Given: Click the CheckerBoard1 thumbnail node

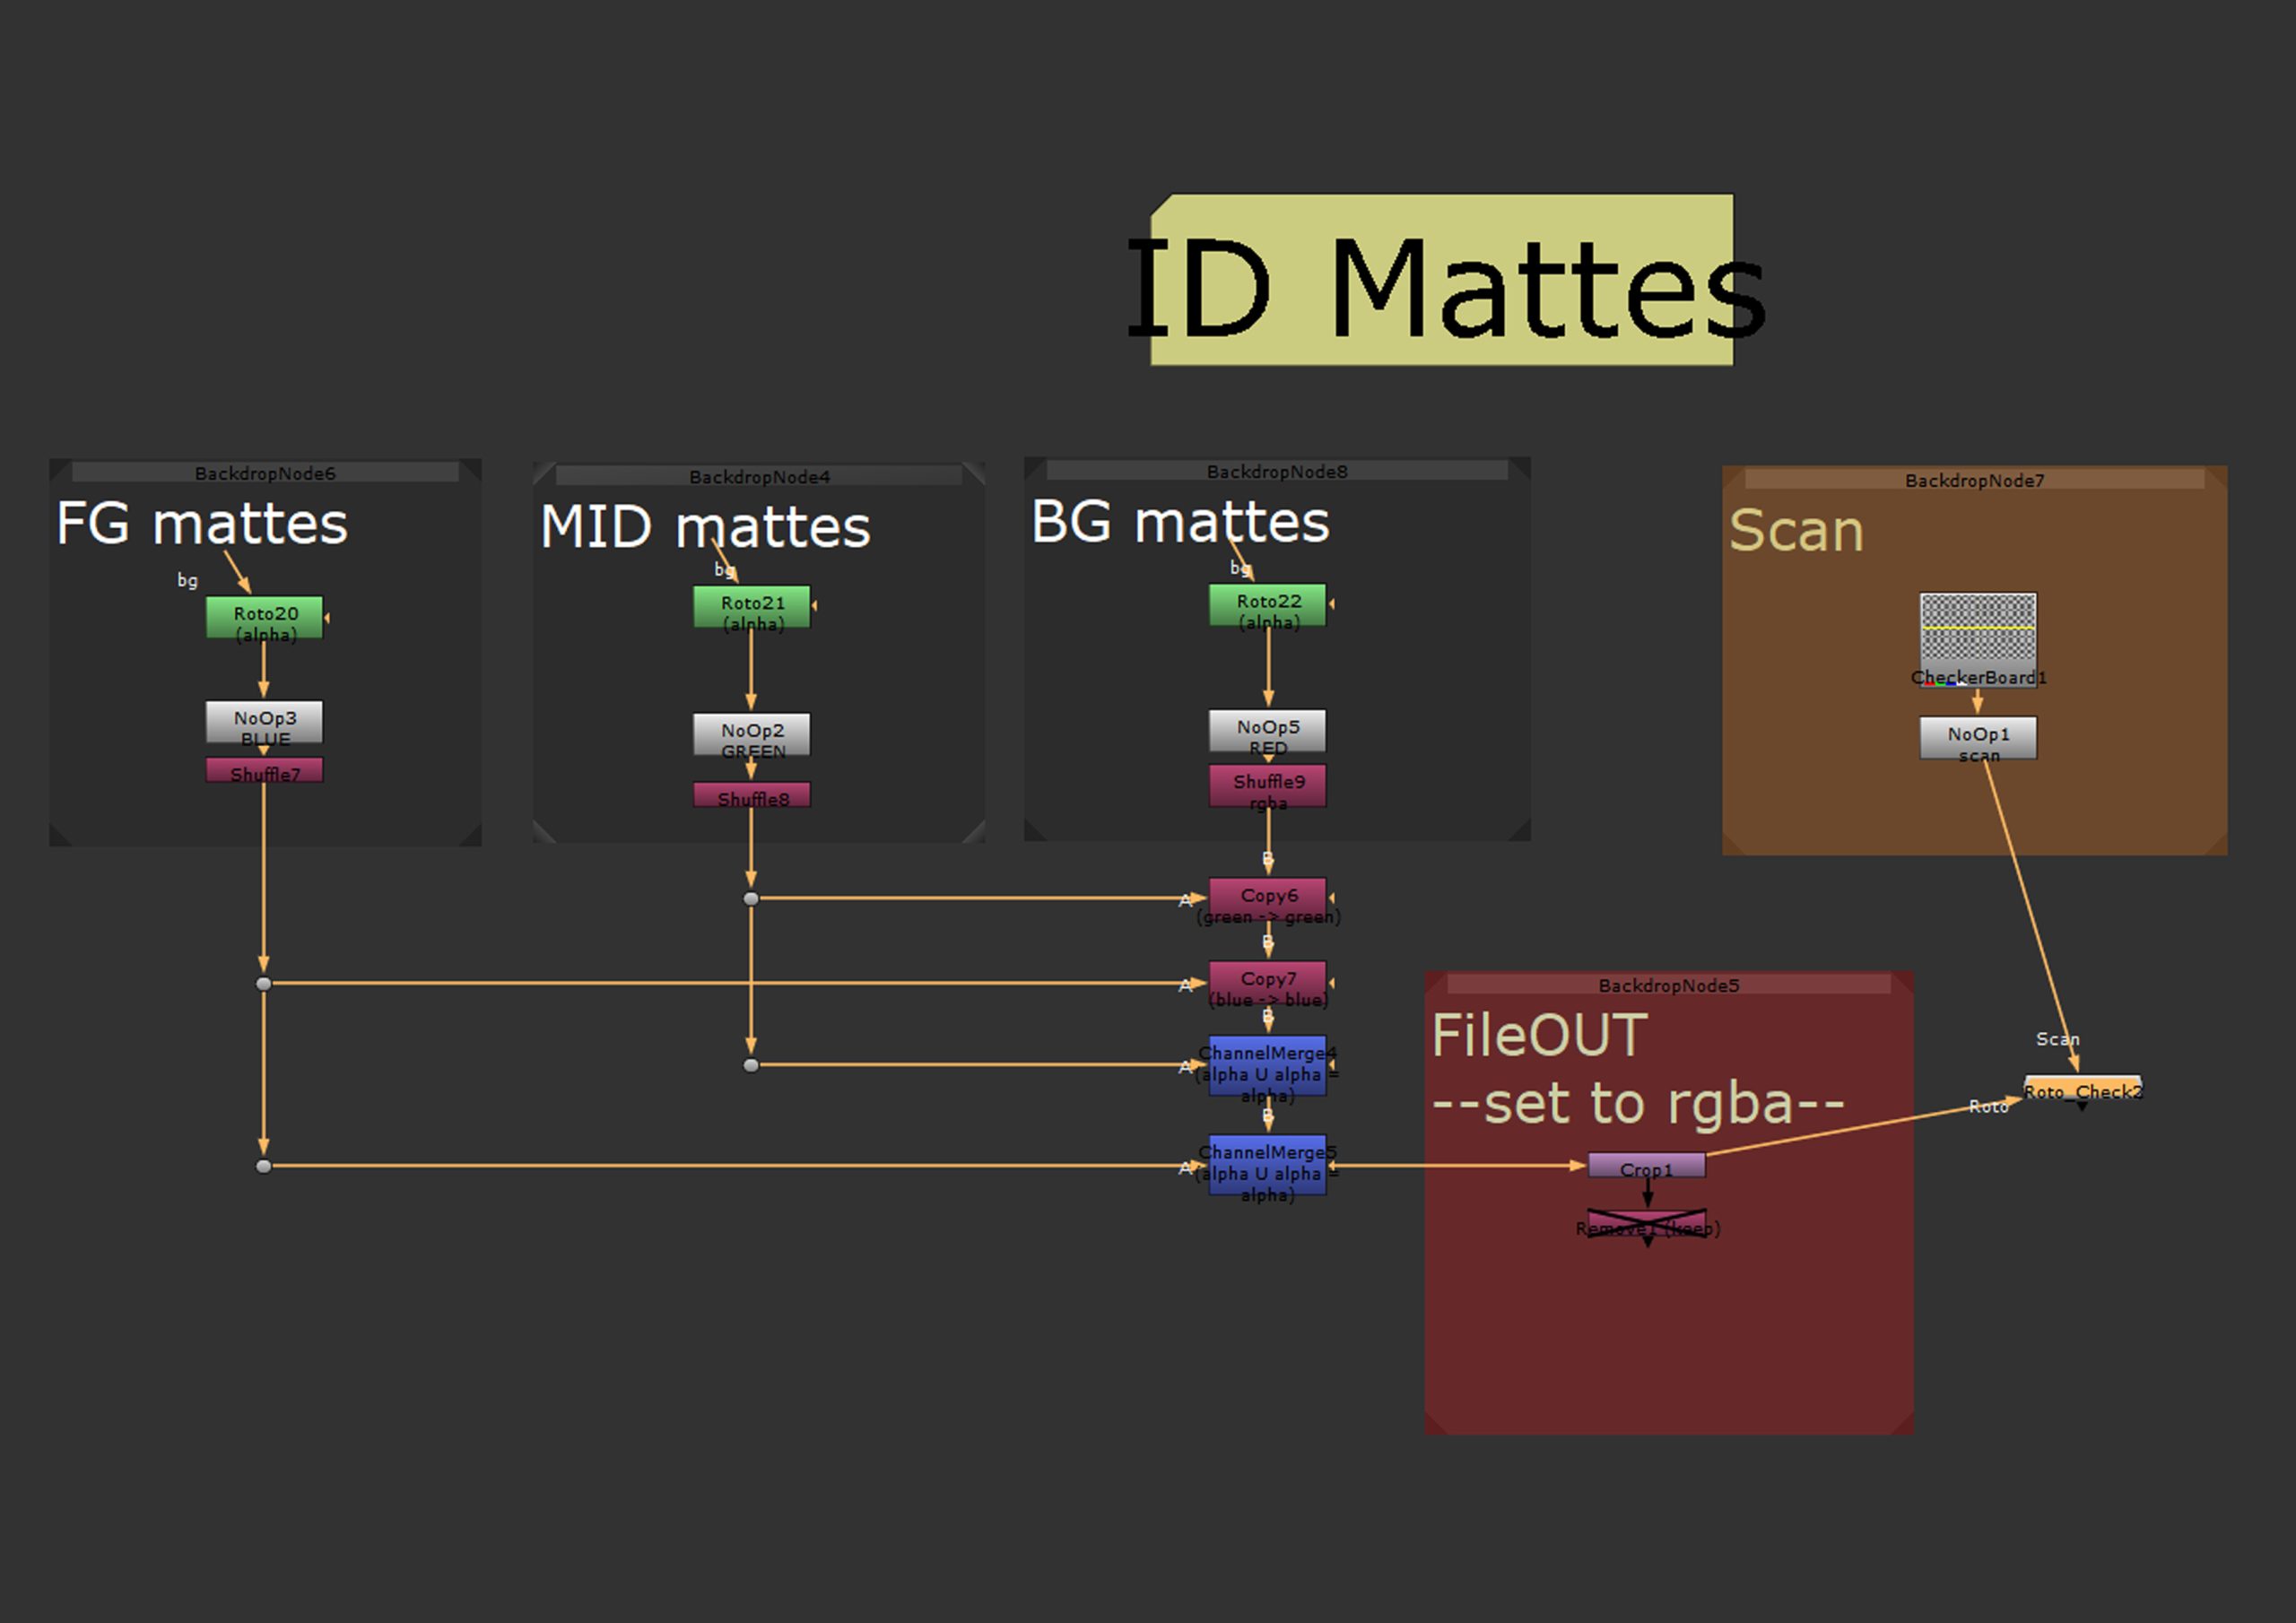Looking at the screenshot, I should tap(1977, 640).
